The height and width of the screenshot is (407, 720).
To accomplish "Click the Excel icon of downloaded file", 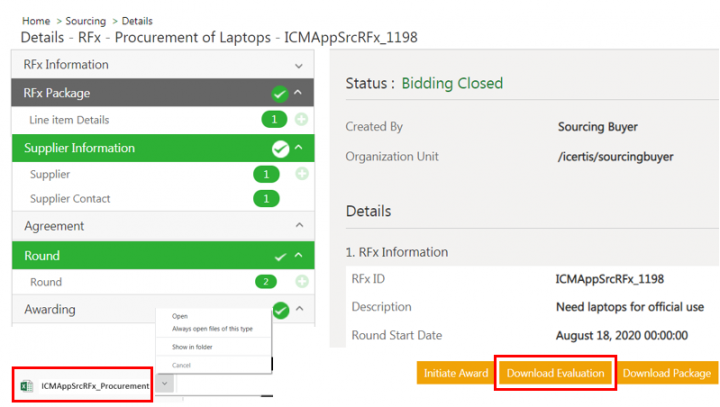I will click(x=28, y=385).
